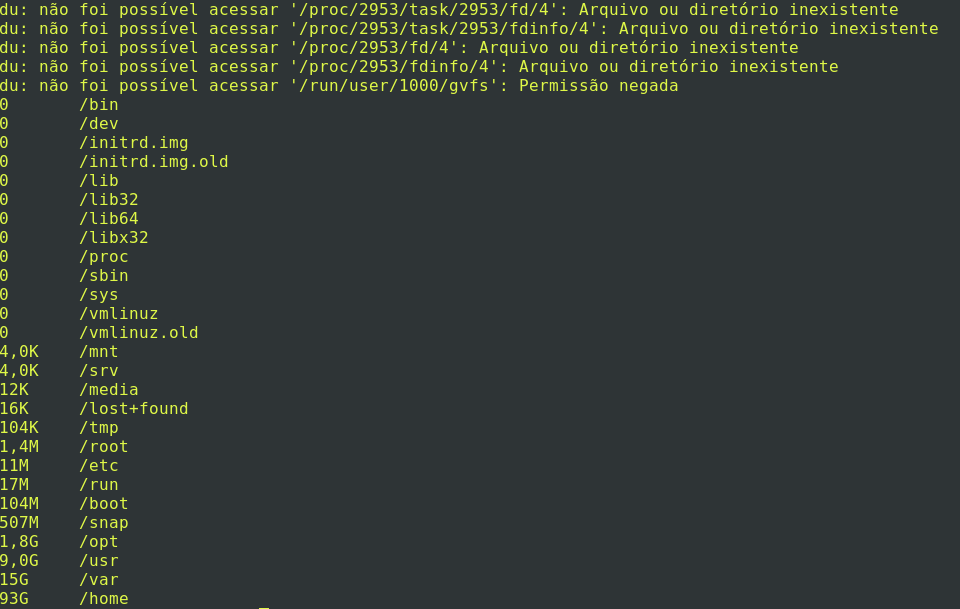This screenshot has width=960, height=609.
Task: Click the /proc directory entry in listing
Action: click(104, 257)
